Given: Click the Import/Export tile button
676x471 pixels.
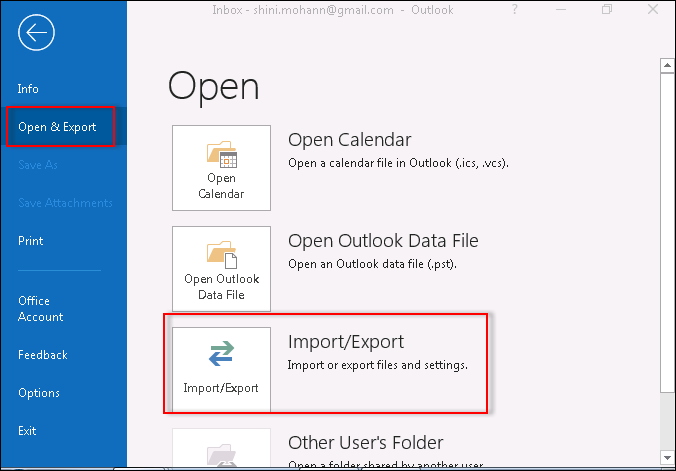Looking at the screenshot, I should point(221,369).
